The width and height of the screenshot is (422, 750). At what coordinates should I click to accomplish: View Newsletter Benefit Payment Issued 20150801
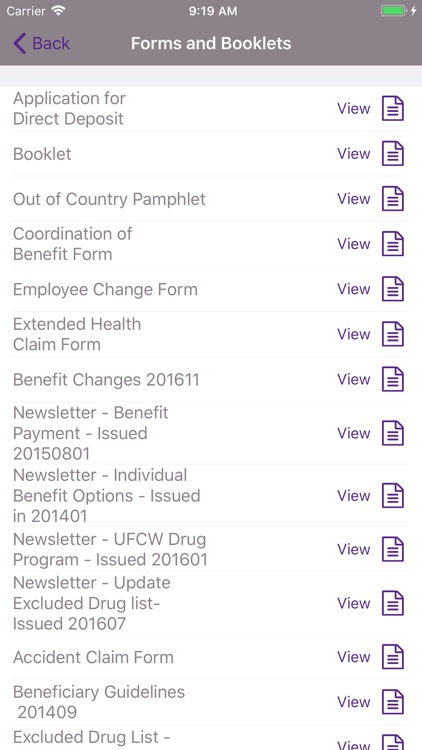tap(354, 433)
